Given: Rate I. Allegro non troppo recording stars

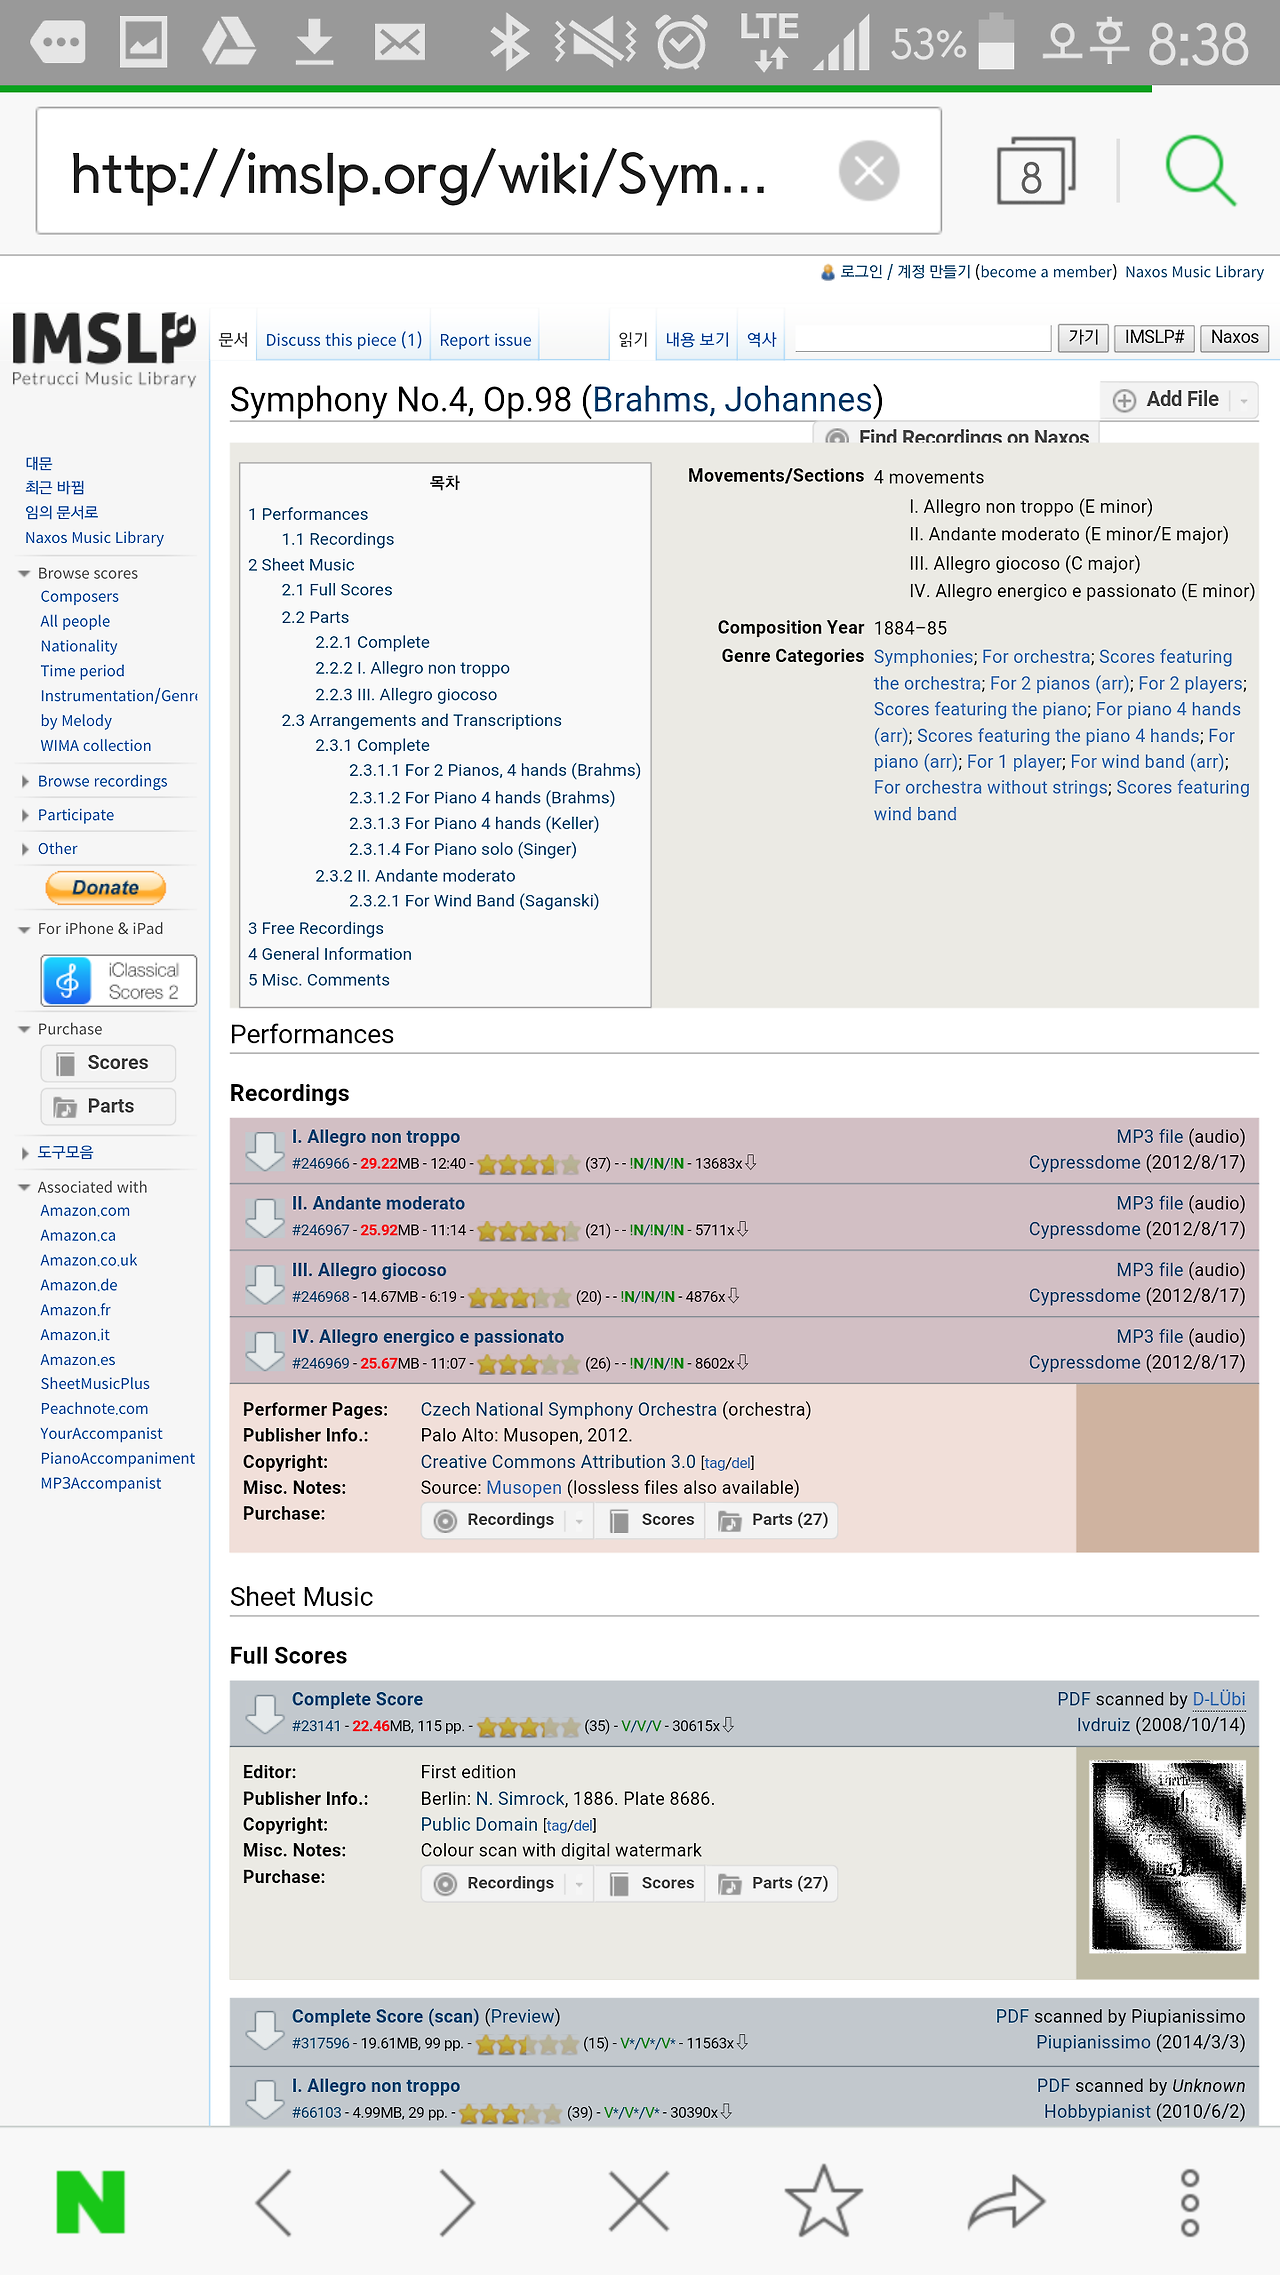Looking at the screenshot, I should point(528,1164).
